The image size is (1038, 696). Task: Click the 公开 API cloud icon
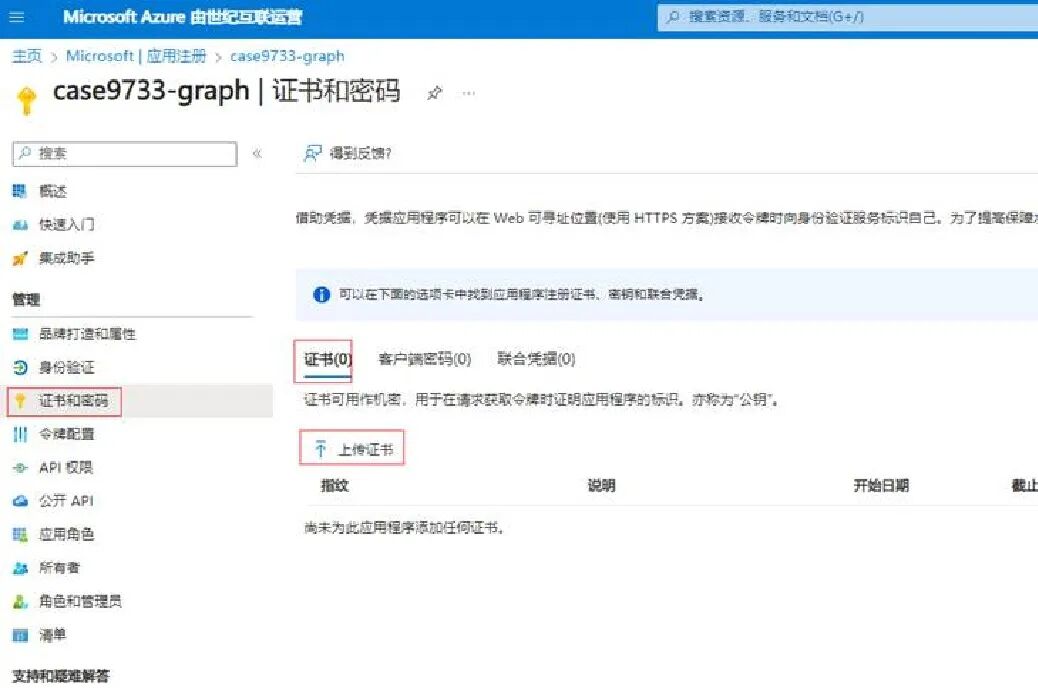tap(20, 501)
